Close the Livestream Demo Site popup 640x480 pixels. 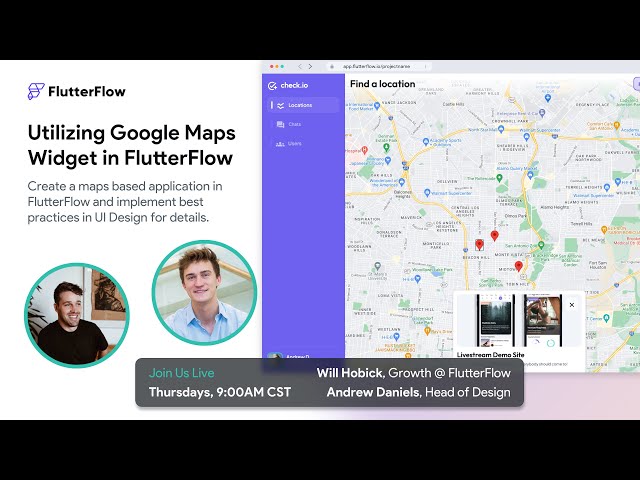coord(572,305)
